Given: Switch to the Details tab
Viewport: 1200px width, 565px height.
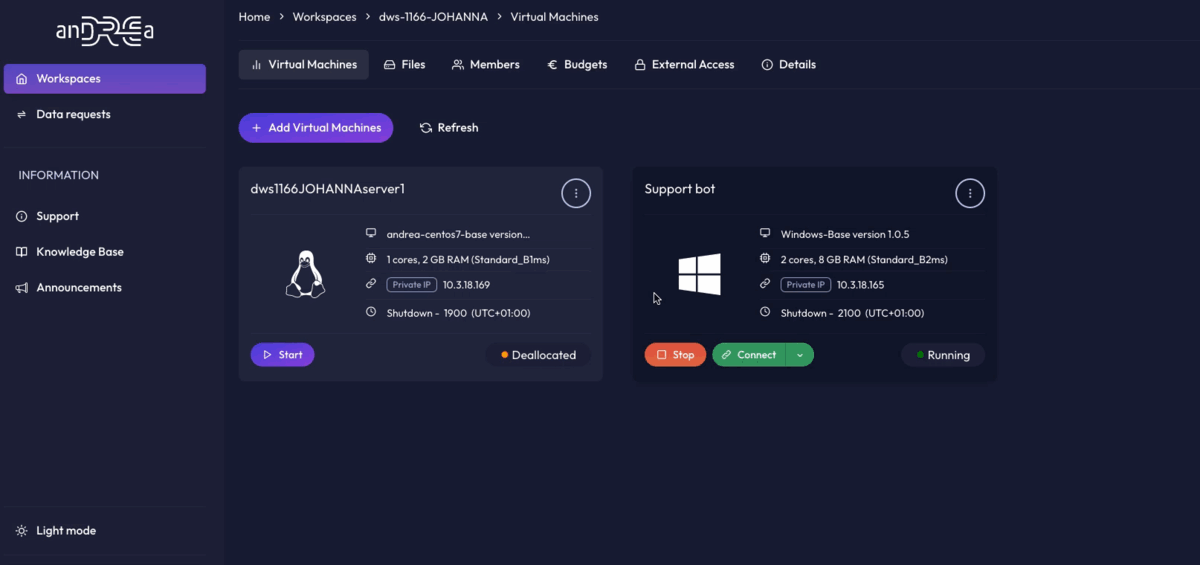Looking at the screenshot, I should click(x=788, y=65).
